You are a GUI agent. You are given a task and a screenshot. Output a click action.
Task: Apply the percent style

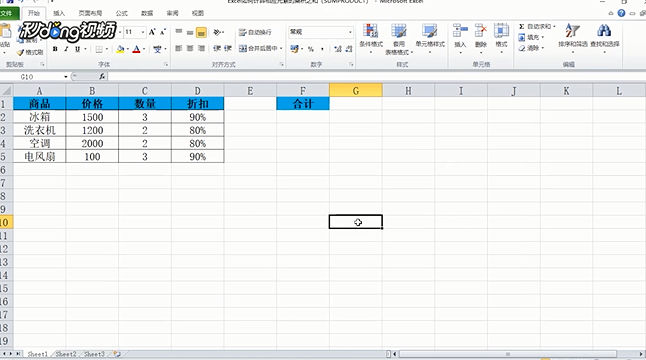click(x=311, y=49)
